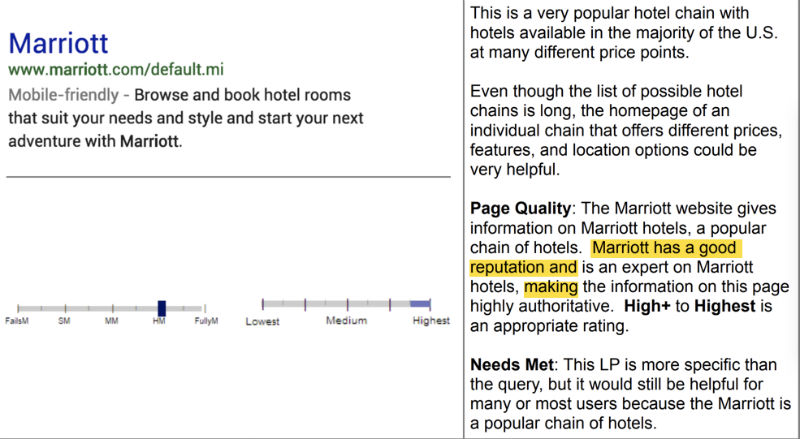800x439 pixels.
Task: Set Page Quality slider to Medium
Action: (347, 302)
